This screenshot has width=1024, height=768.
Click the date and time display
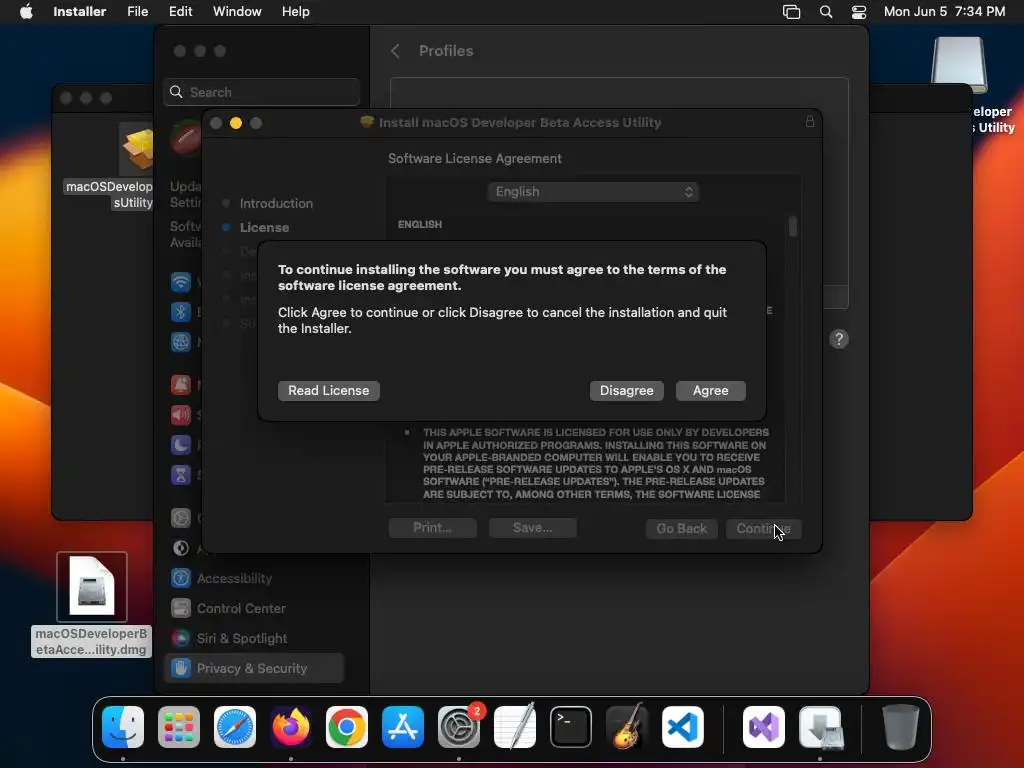pos(944,12)
